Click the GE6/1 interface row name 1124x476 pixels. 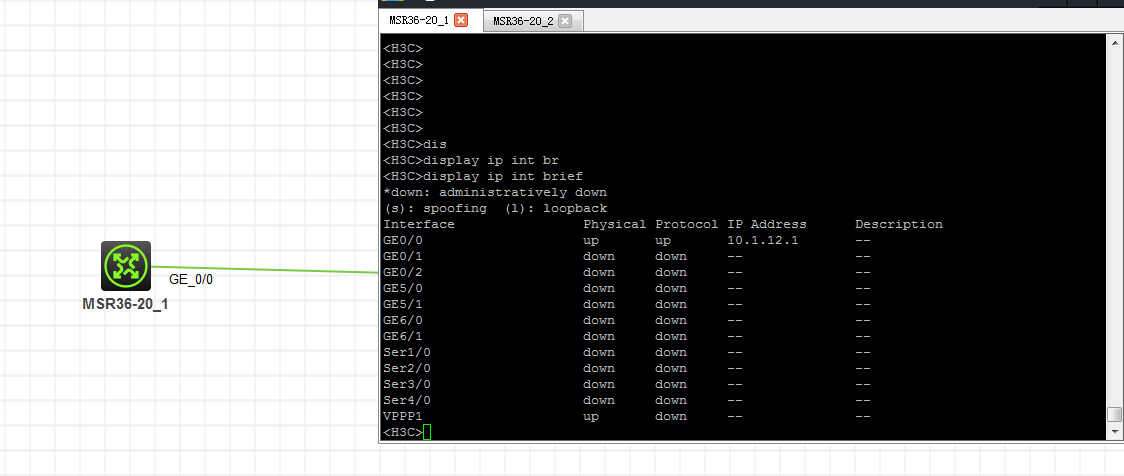click(x=403, y=336)
